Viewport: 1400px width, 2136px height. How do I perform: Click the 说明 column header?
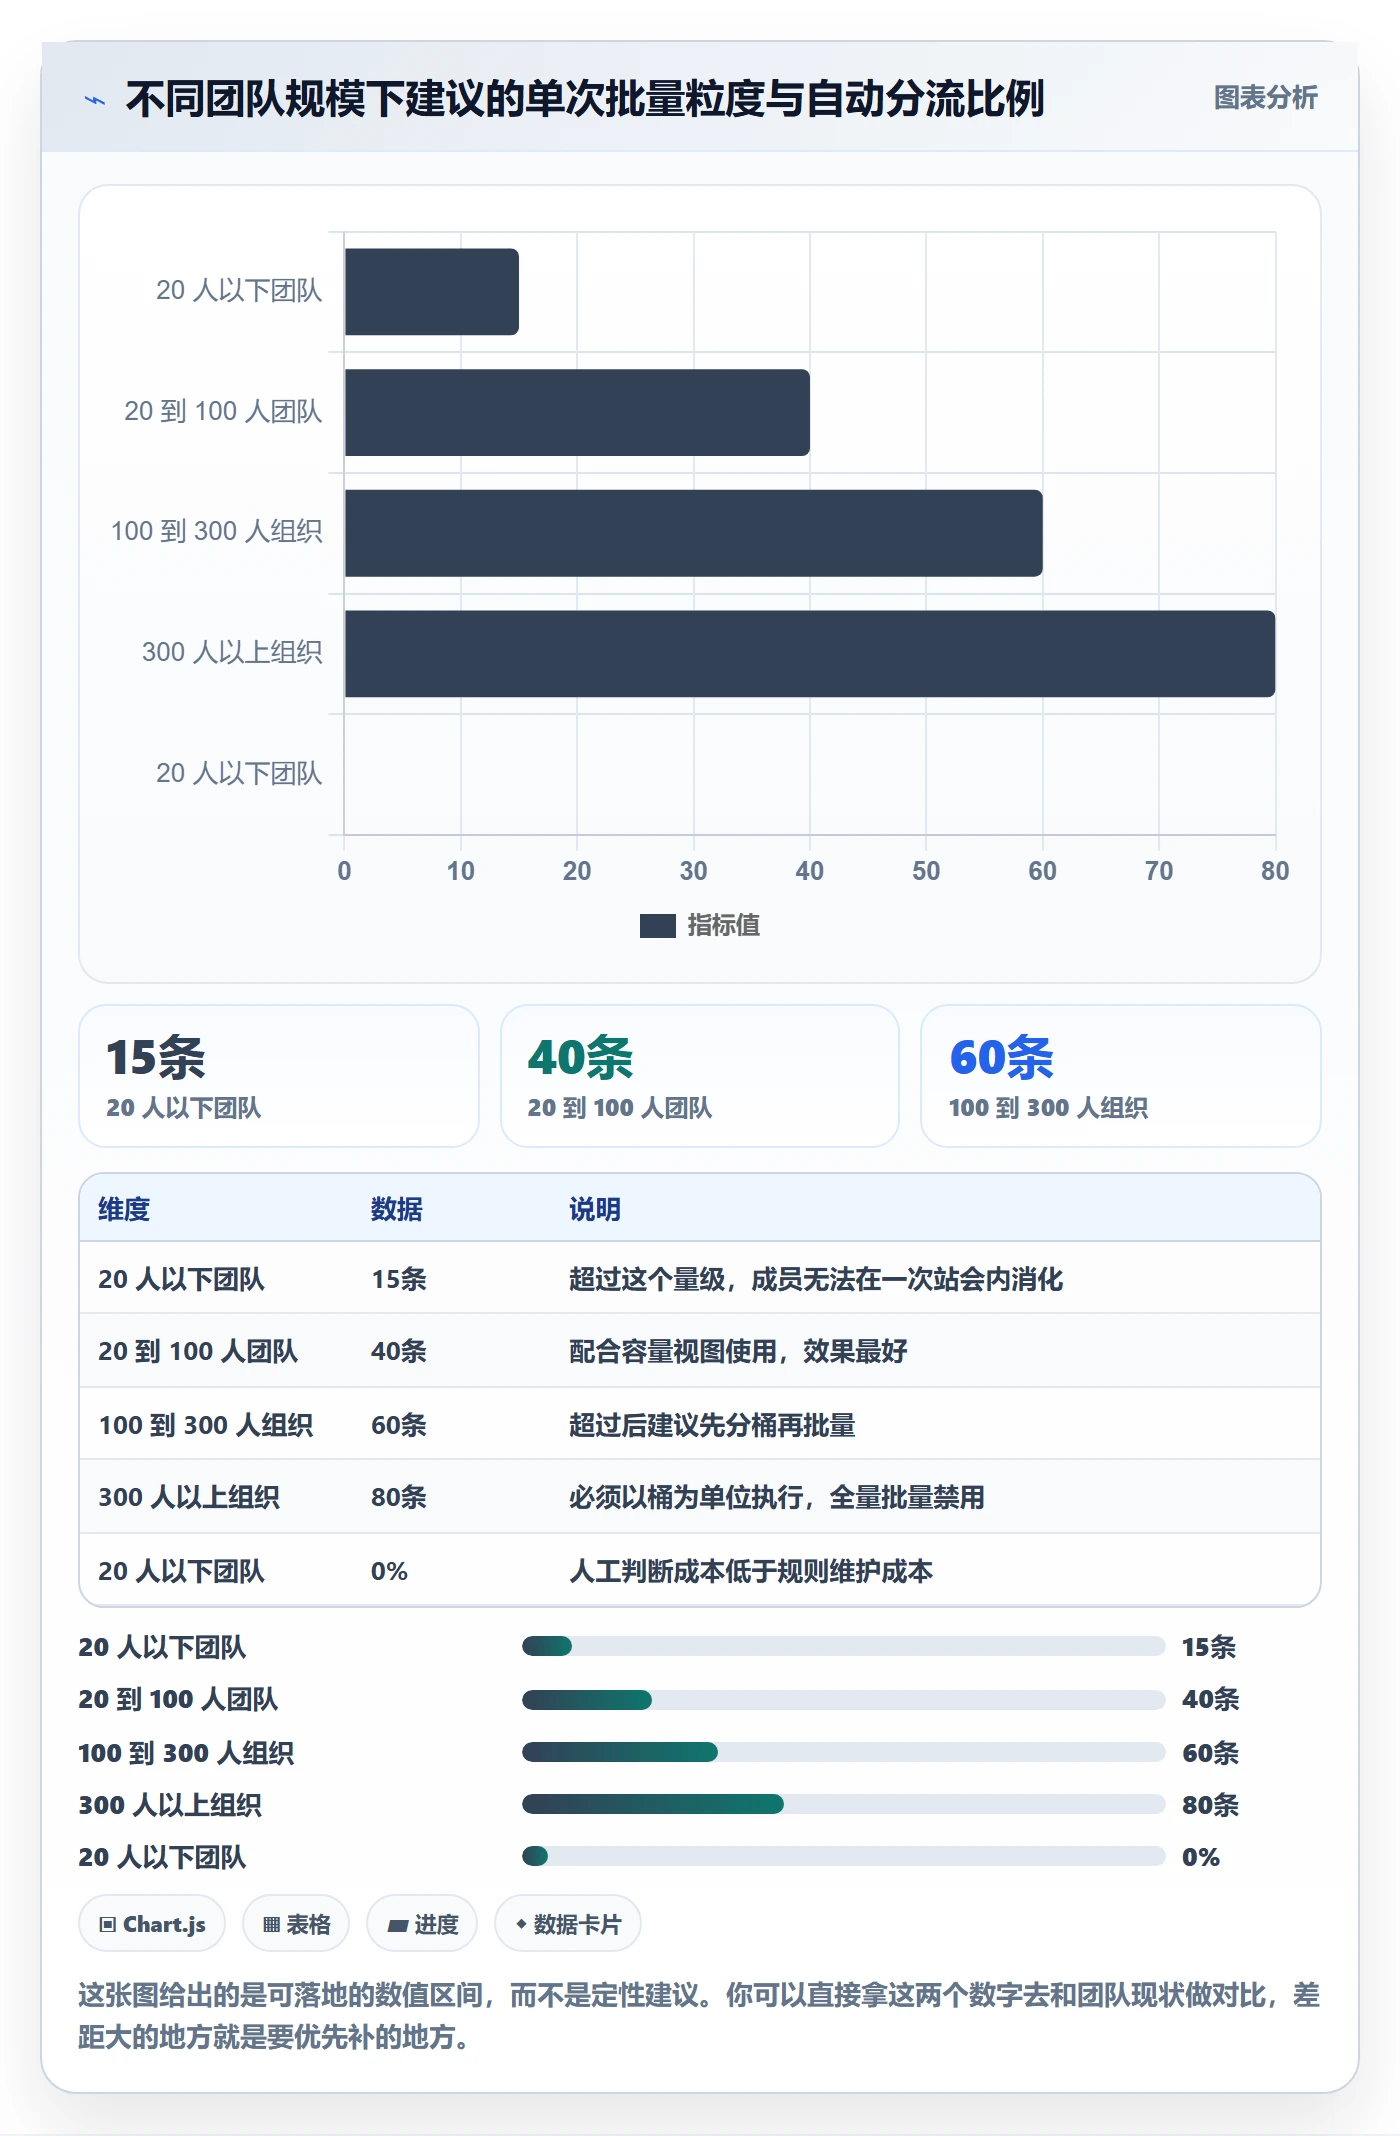point(595,1209)
